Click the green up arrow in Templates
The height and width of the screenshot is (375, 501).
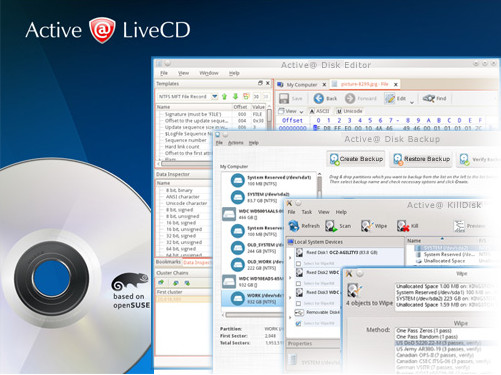(x=224, y=97)
